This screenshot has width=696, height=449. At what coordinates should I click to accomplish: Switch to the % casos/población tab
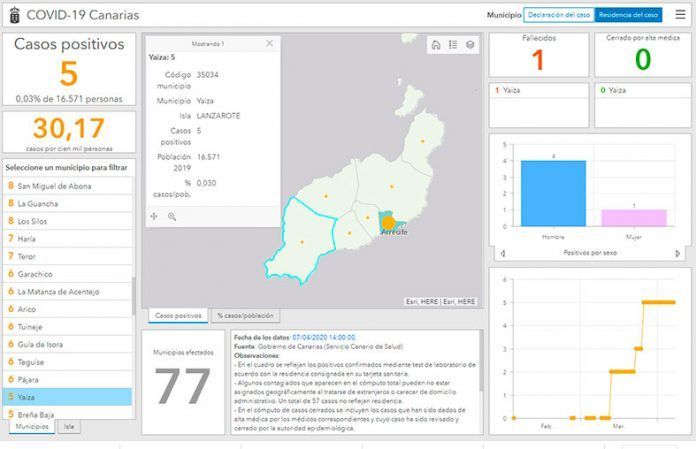click(x=245, y=315)
